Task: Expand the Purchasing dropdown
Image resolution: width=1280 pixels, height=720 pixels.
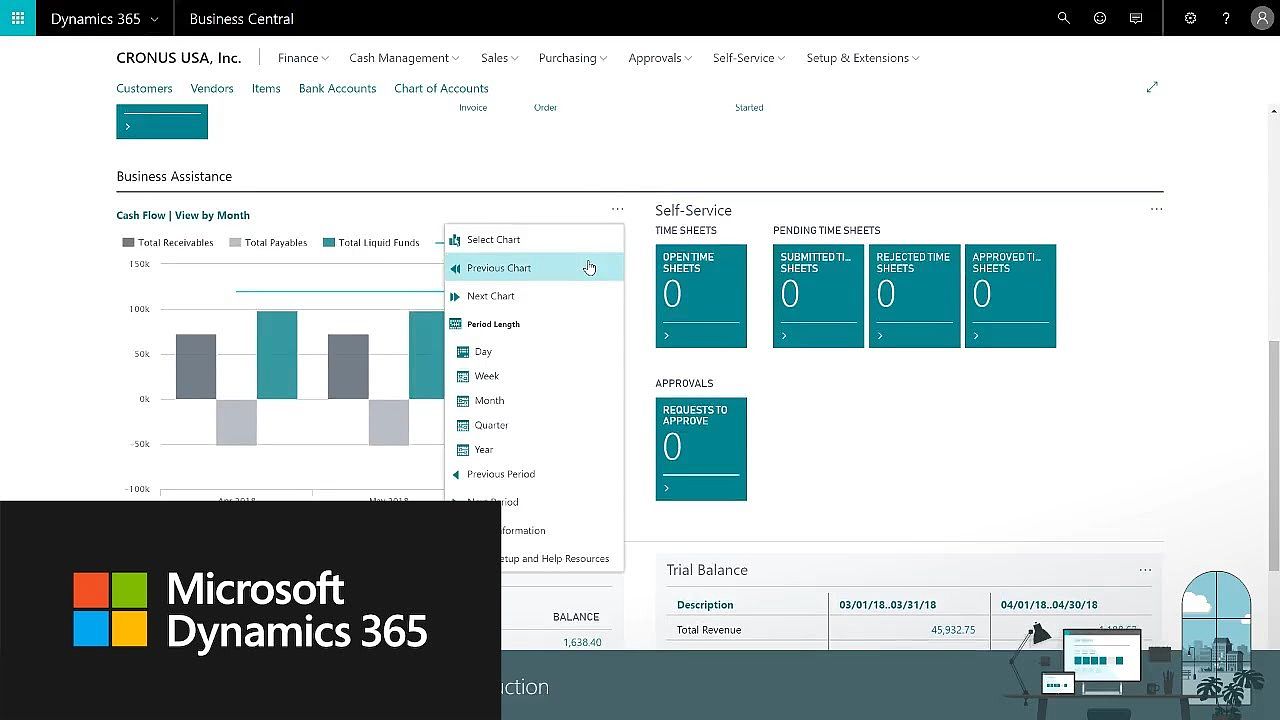Action: pyautogui.click(x=572, y=58)
